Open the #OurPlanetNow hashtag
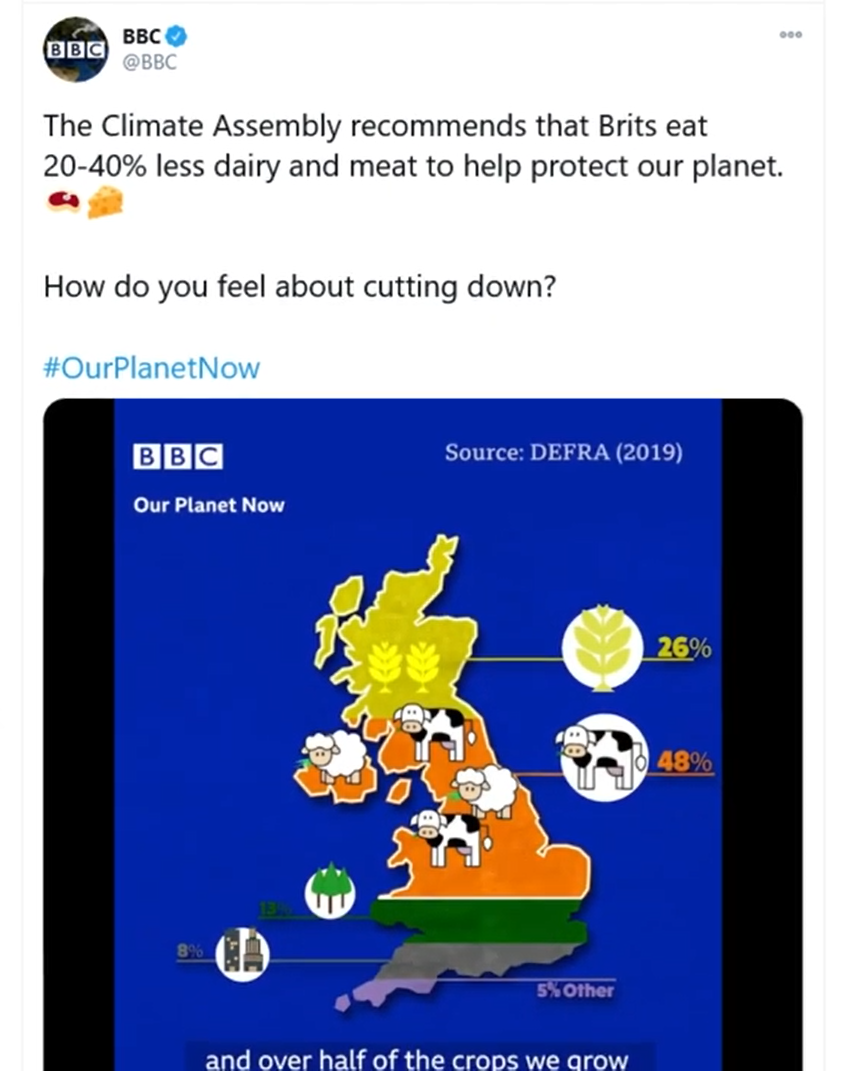Image resolution: width=841 pixels, height=1071 pixels. 151,368
